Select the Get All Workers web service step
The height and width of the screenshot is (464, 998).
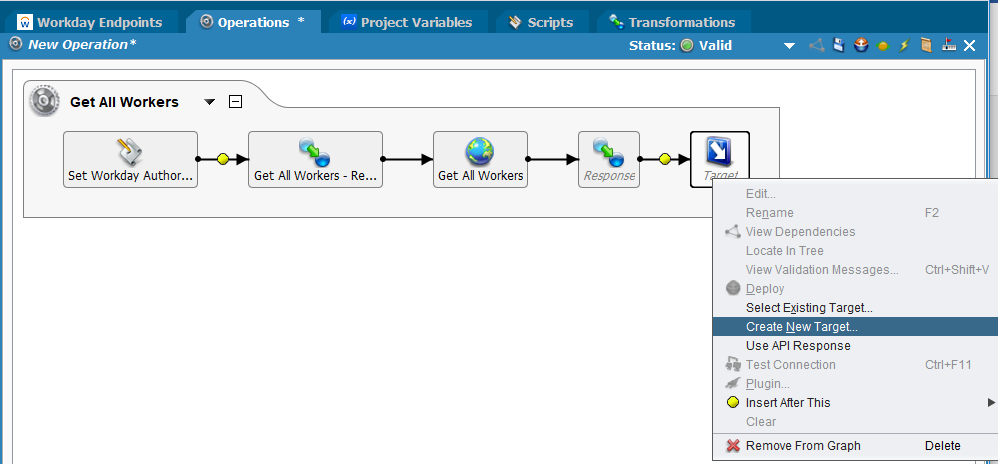tap(480, 159)
